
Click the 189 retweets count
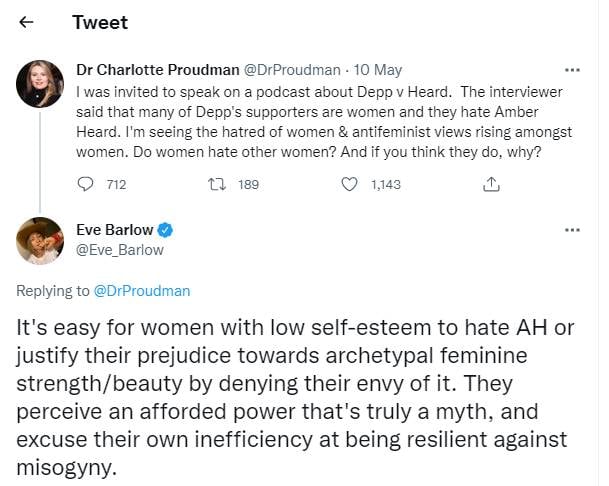pyautogui.click(x=248, y=184)
